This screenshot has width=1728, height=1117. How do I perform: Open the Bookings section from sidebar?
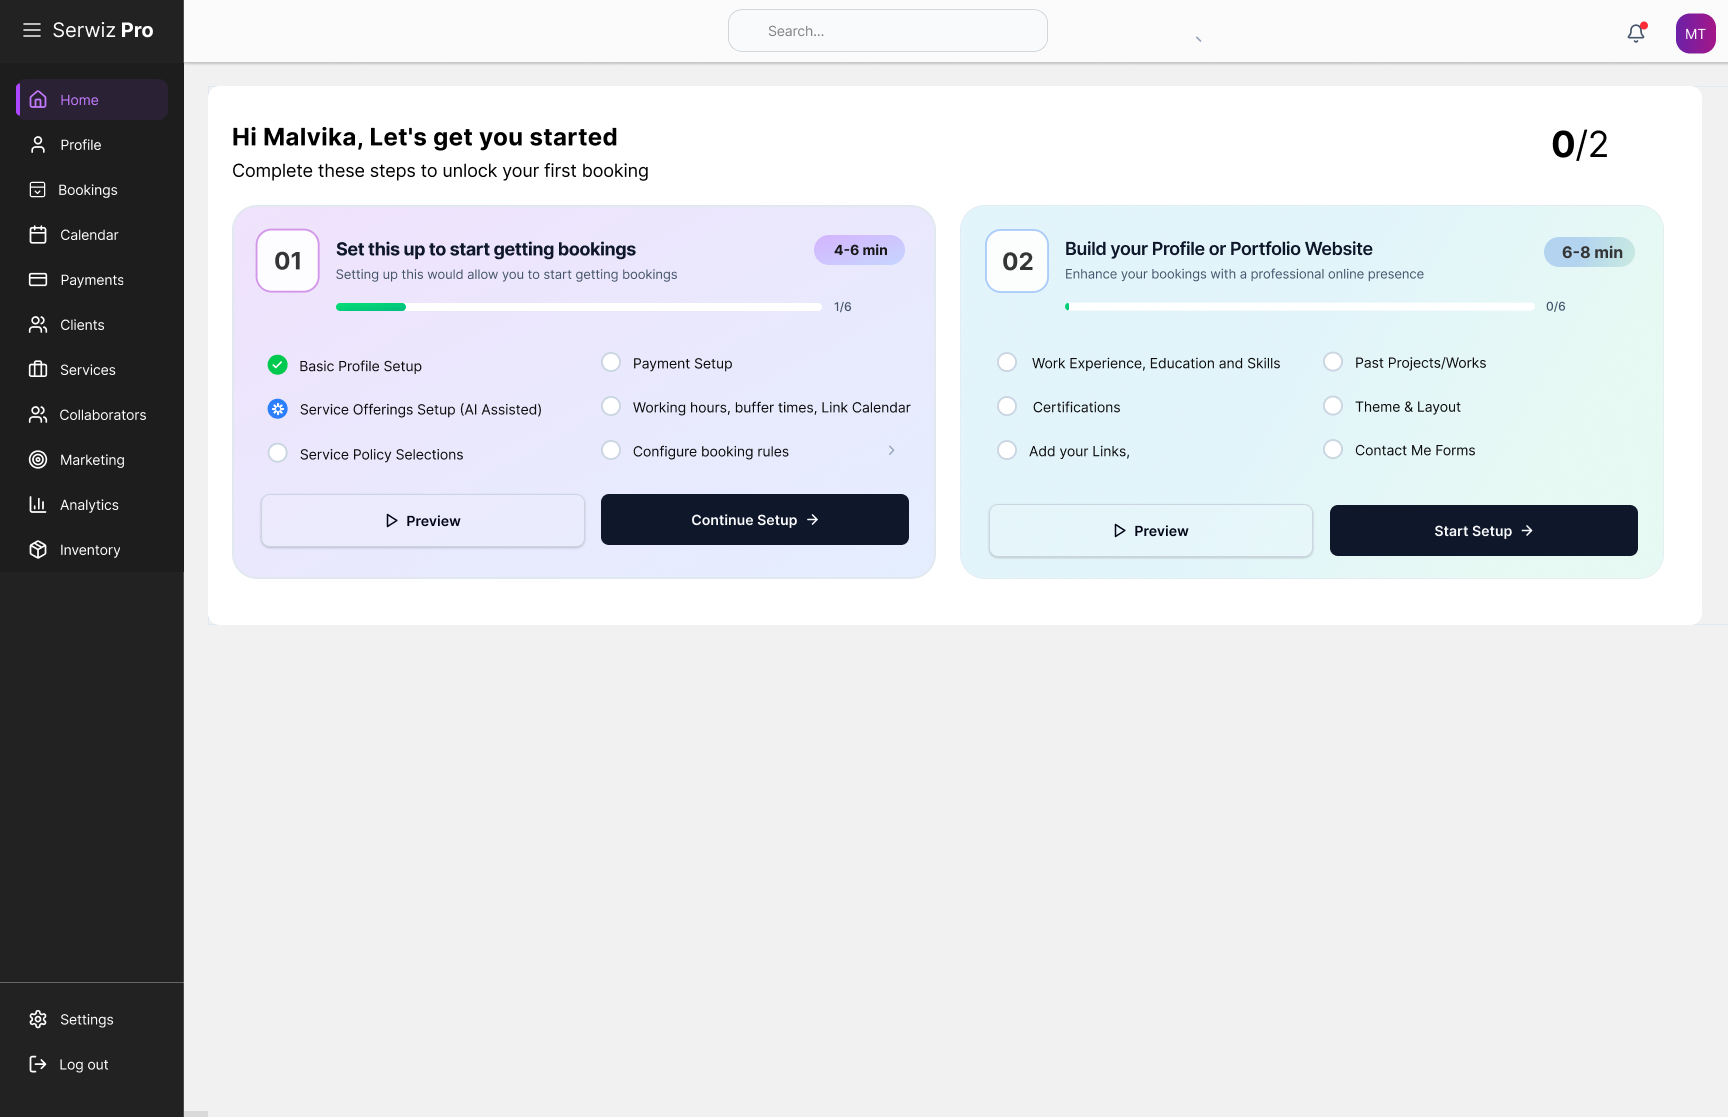pyautogui.click(x=88, y=189)
